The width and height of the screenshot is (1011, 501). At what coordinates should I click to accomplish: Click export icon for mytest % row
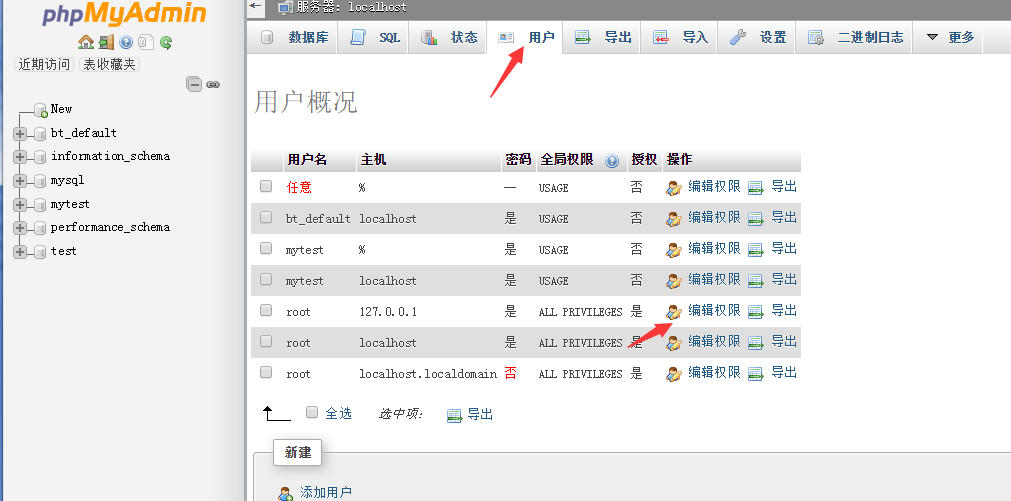(756, 250)
